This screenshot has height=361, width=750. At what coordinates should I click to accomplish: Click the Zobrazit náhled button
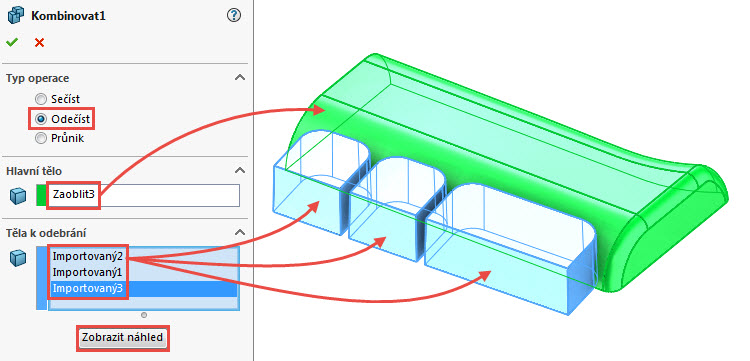click(123, 338)
